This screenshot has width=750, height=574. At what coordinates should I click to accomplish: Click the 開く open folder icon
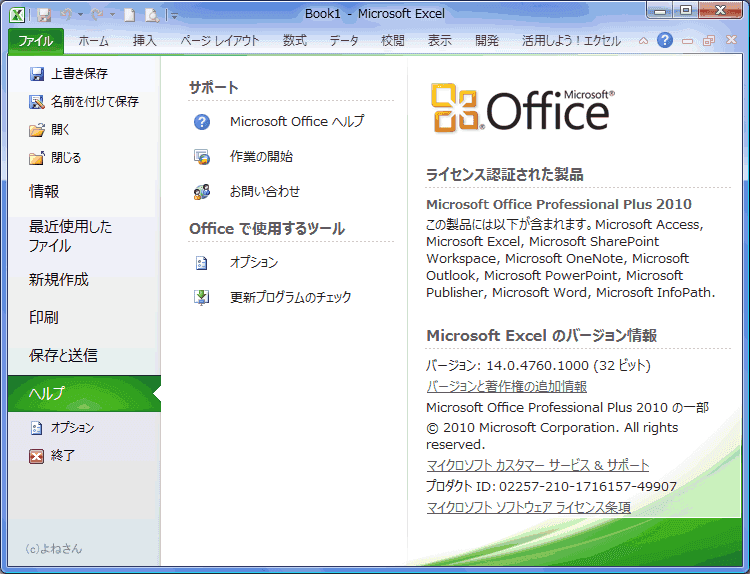click(x=37, y=130)
